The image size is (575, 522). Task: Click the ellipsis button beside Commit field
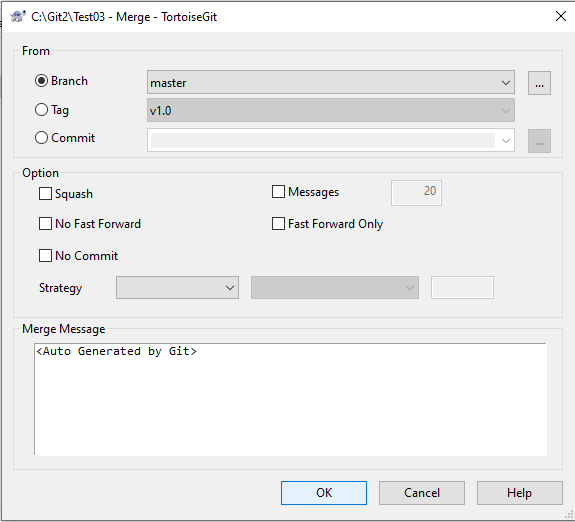point(539,141)
